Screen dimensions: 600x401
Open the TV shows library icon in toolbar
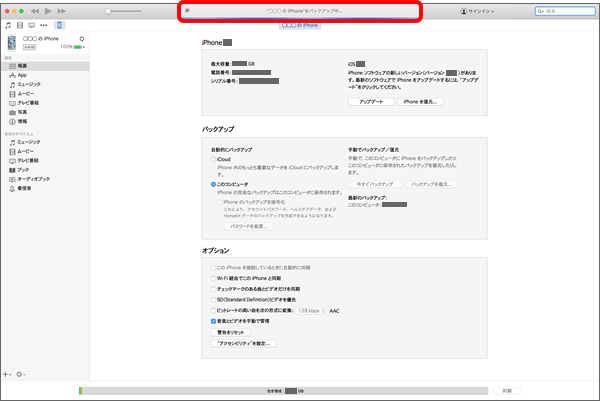click(x=31, y=25)
